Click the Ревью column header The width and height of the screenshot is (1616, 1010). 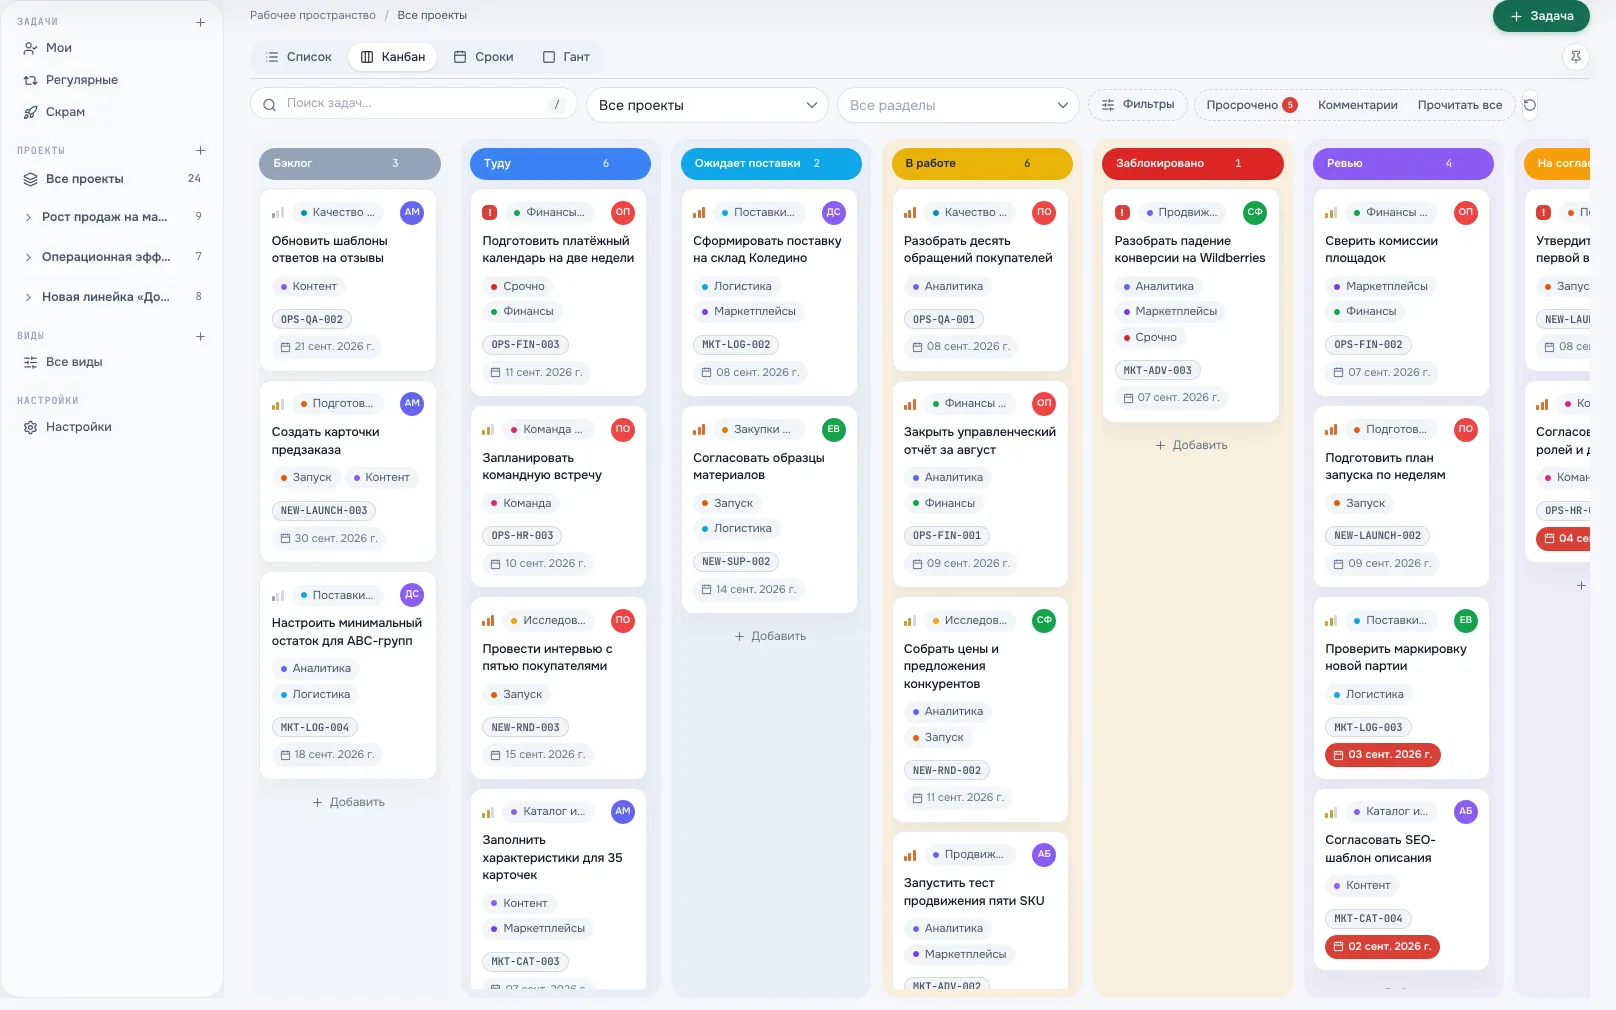tap(1403, 163)
